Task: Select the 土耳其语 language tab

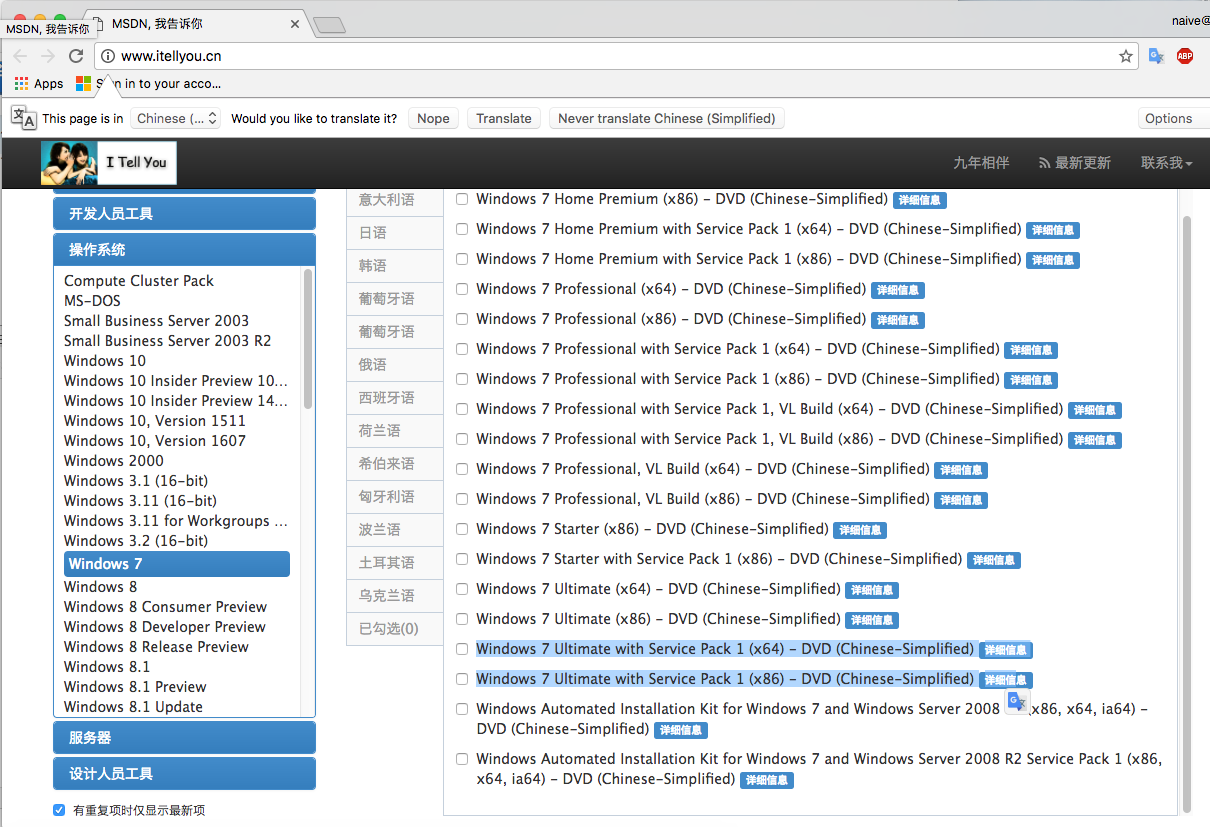Action: (x=395, y=563)
